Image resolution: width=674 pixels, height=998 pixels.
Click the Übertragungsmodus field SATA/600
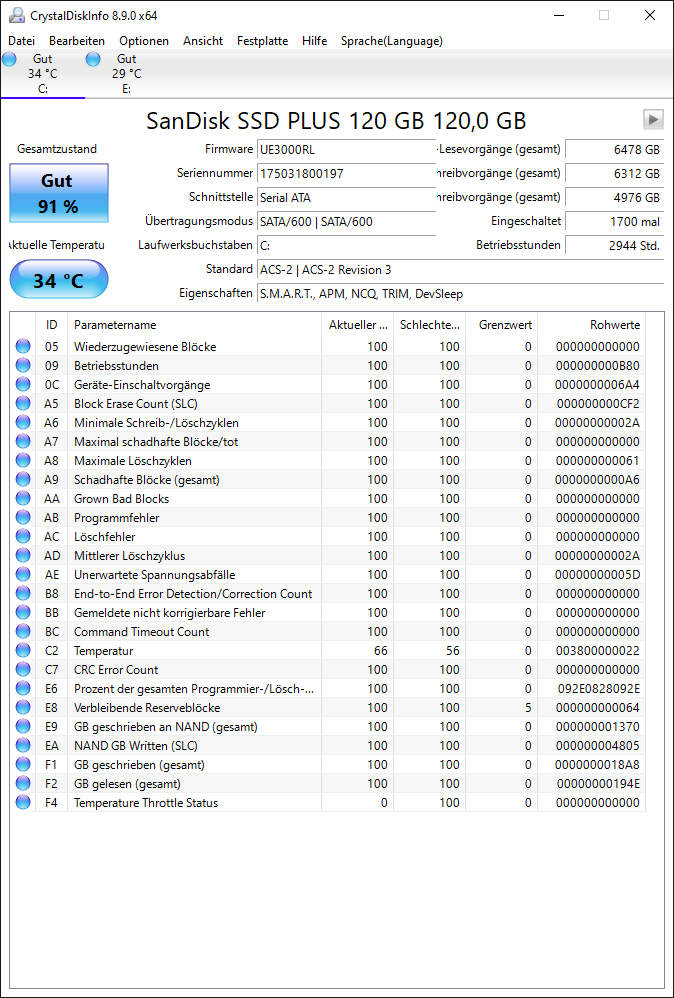[x=346, y=222]
